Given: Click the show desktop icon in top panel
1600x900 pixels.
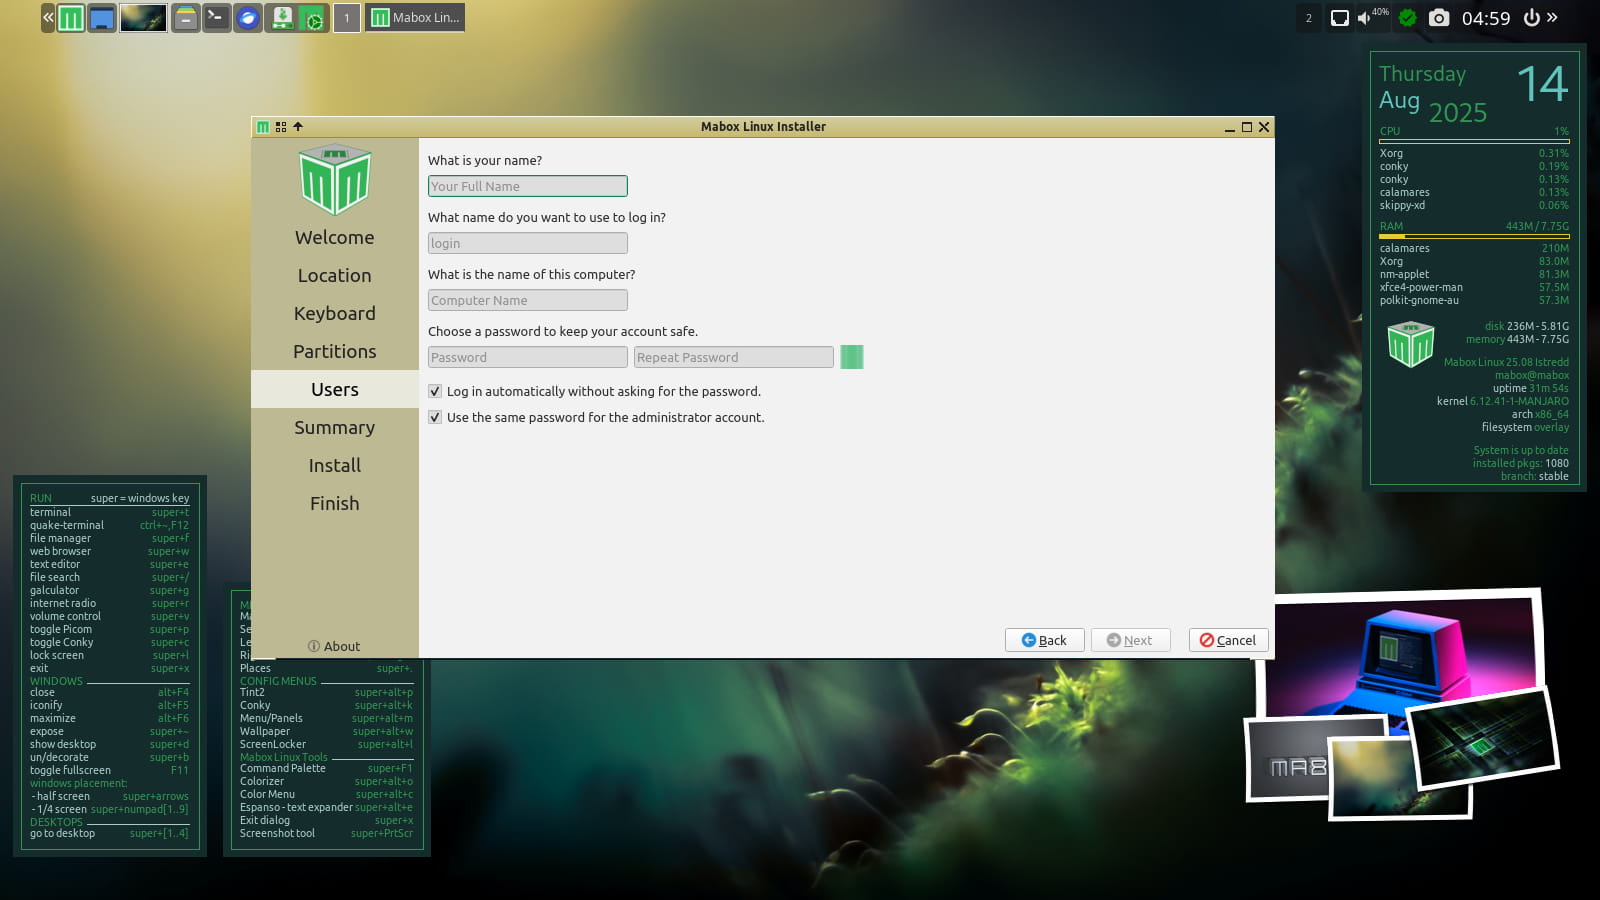Looking at the screenshot, I should [x=102, y=18].
